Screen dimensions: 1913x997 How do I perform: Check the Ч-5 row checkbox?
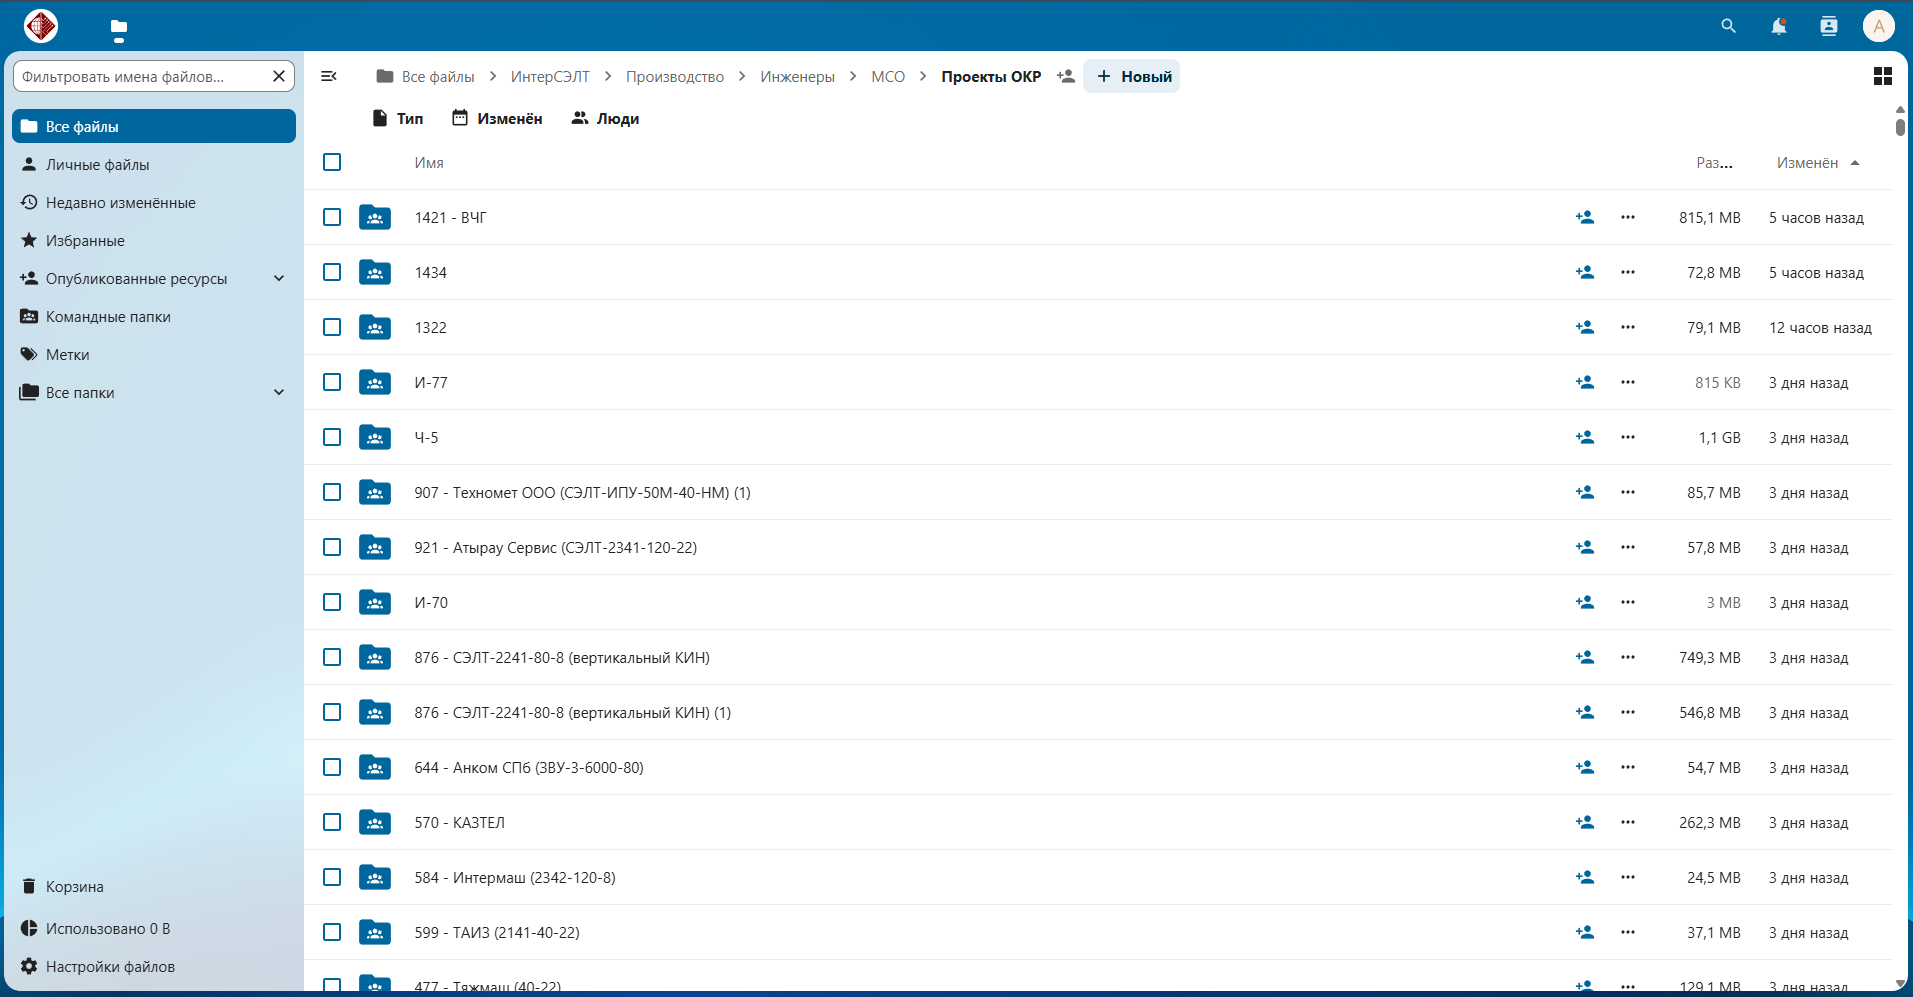332,437
